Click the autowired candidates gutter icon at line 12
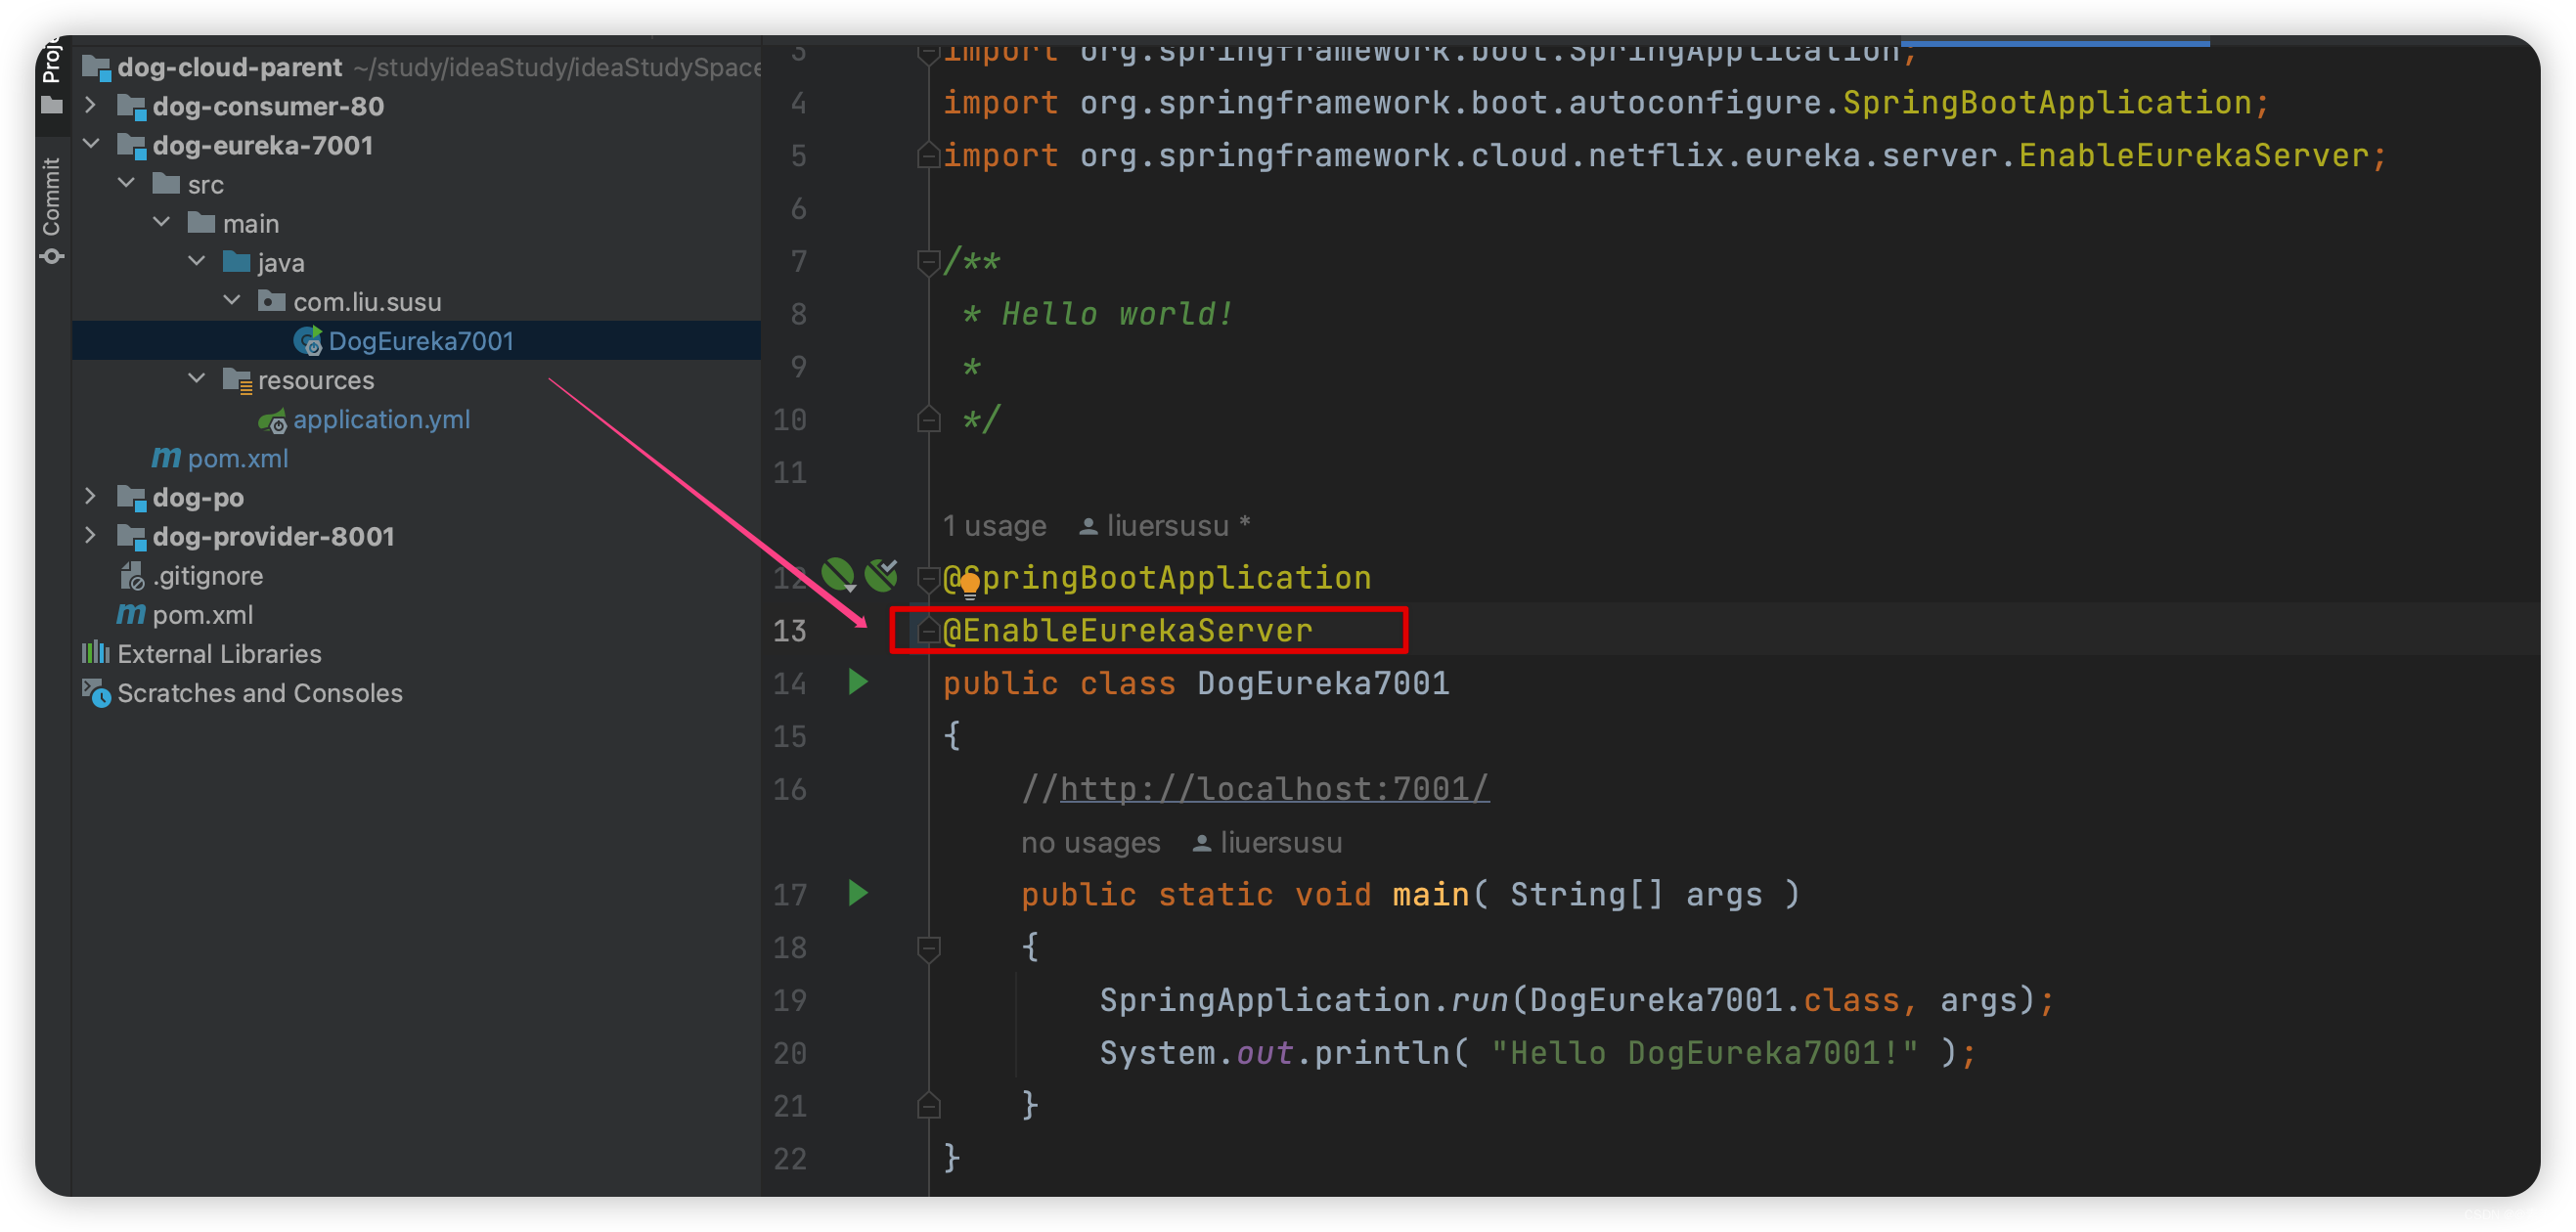The width and height of the screenshot is (2576, 1232). (881, 574)
